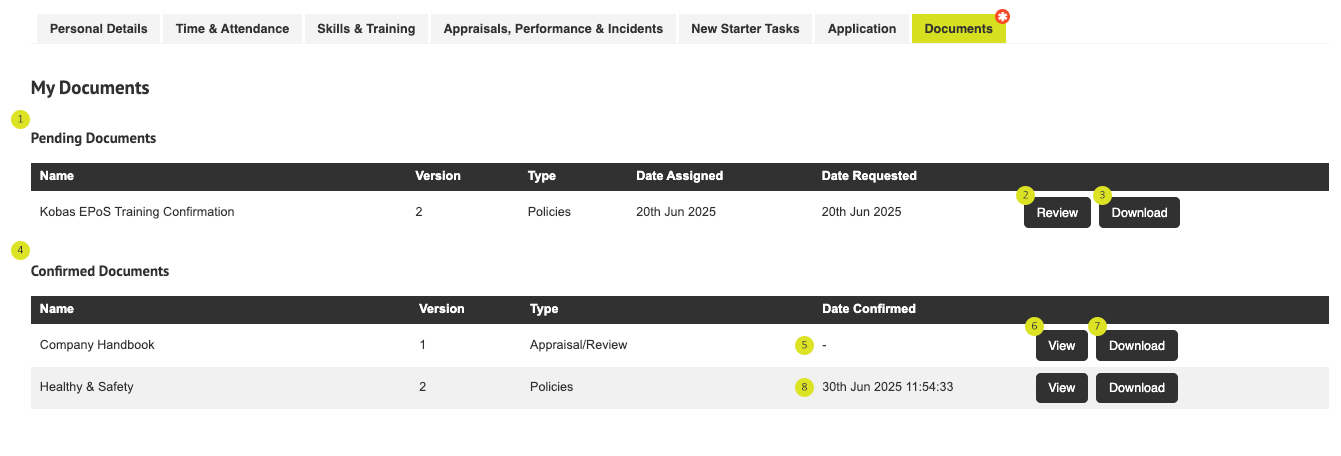This screenshot has width=1341, height=456.
Task: Select the Application tab
Action: pos(862,28)
